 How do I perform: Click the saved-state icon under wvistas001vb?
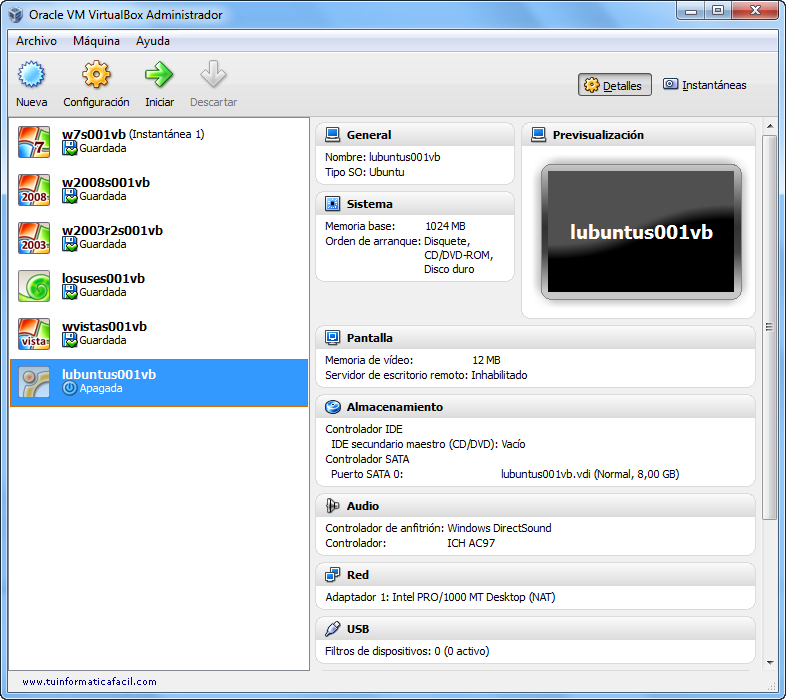point(70,340)
